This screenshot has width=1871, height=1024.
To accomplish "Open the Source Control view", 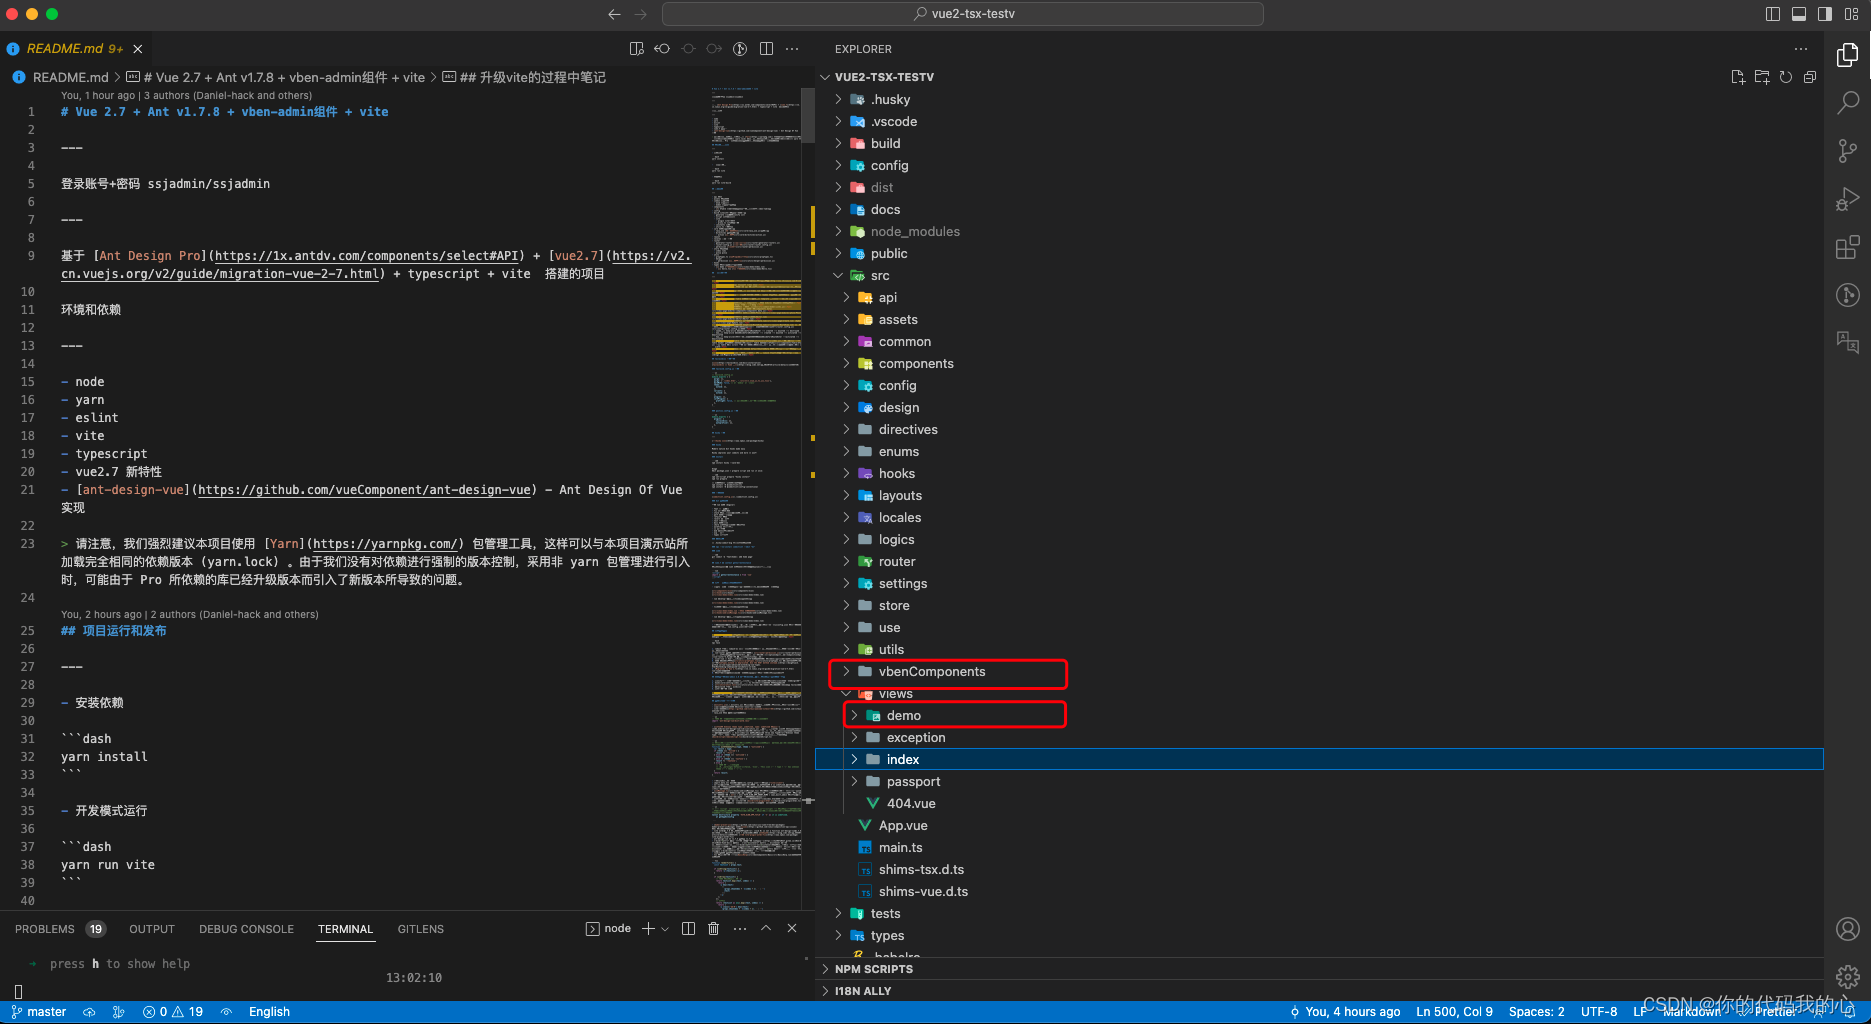I will point(1847,151).
